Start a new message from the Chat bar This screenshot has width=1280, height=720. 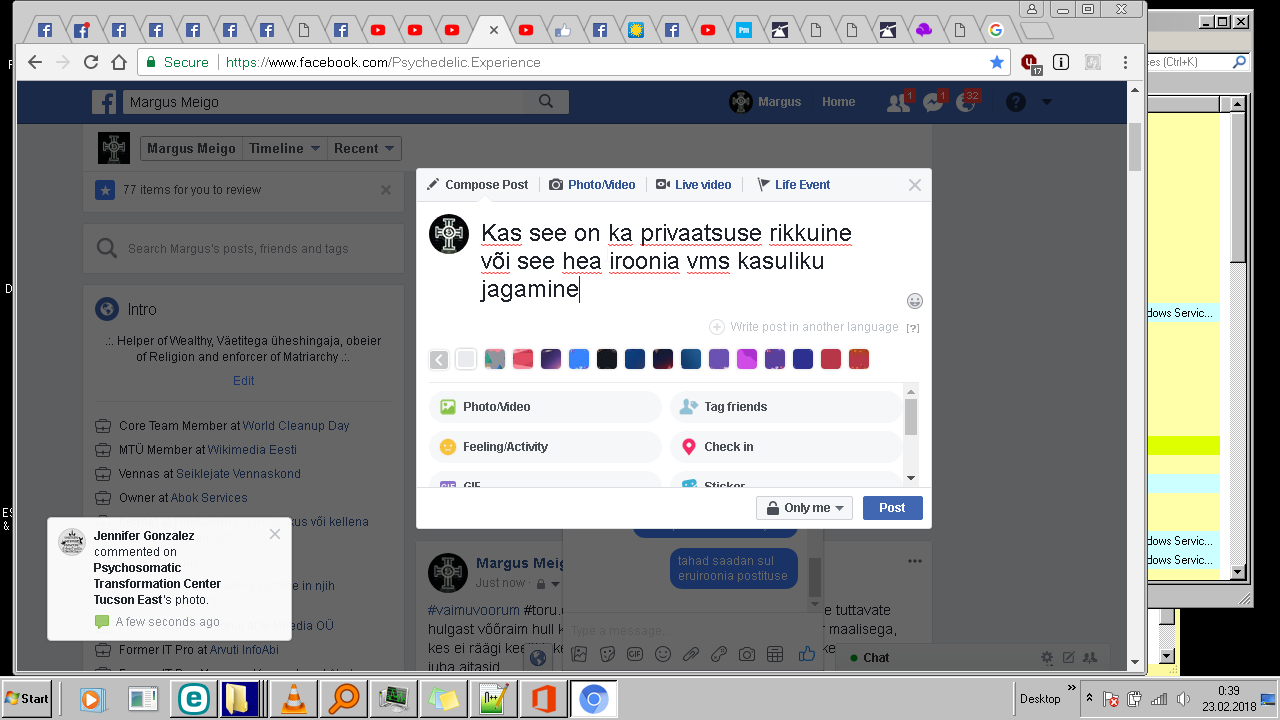point(1068,658)
